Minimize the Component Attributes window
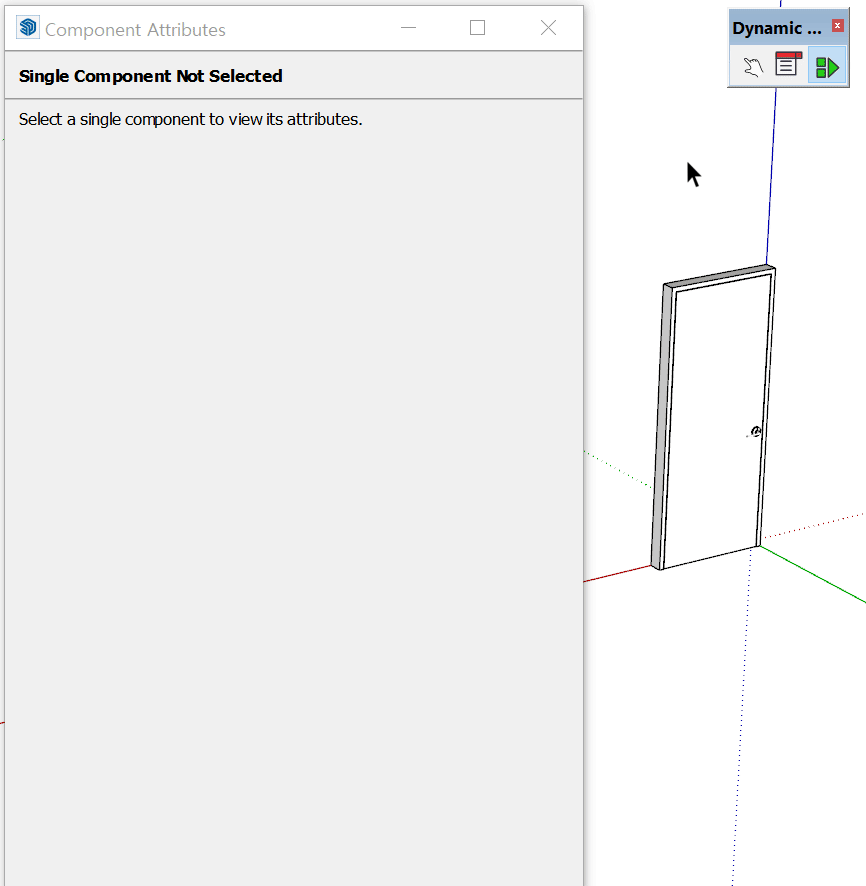The width and height of the screenshot is (866, 886). pos(408,28)
